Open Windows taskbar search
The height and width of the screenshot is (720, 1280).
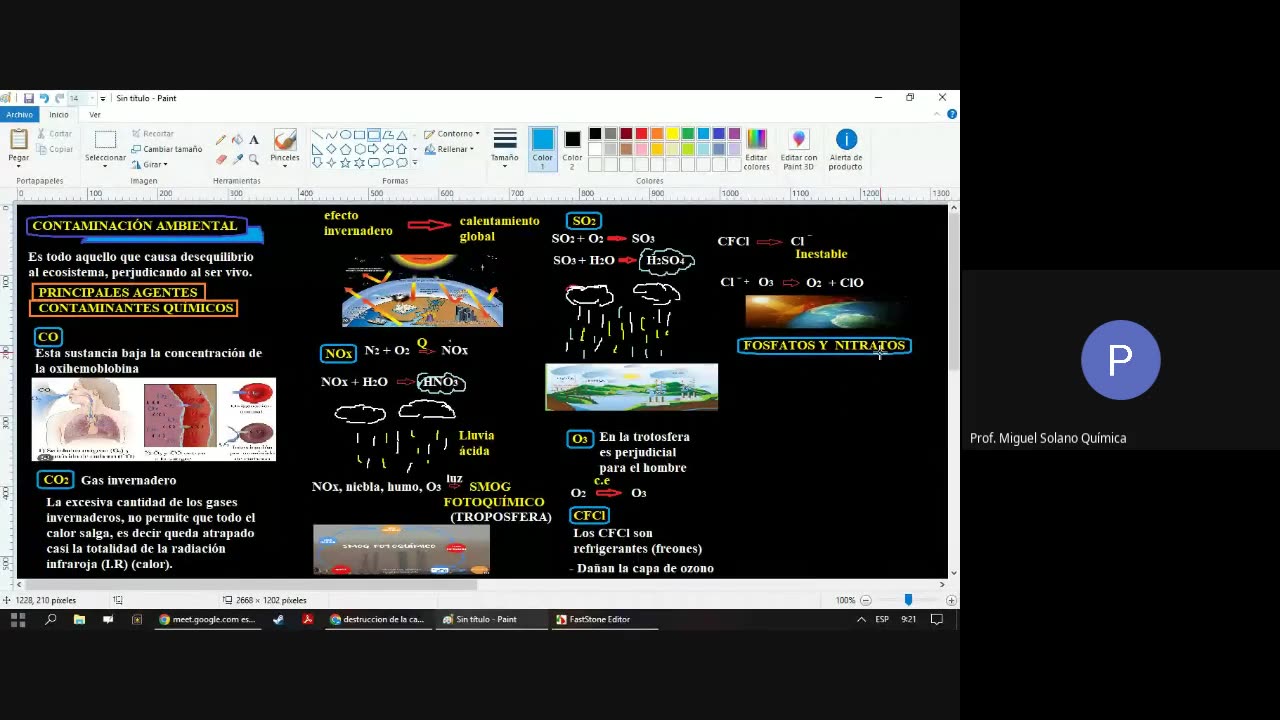click(x=51, y=619)
